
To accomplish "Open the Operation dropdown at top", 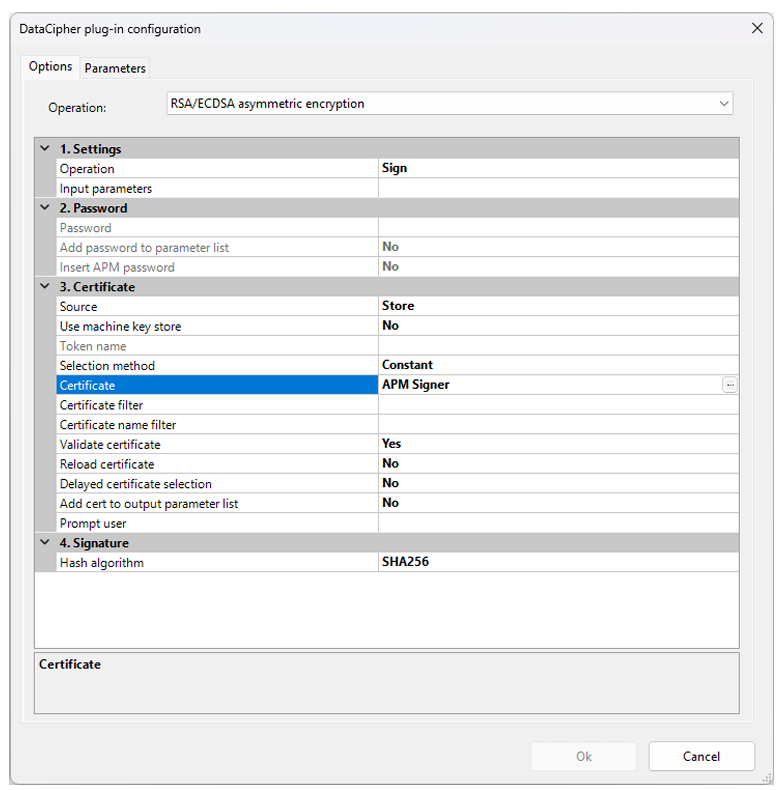I will [x=449, y=103].
